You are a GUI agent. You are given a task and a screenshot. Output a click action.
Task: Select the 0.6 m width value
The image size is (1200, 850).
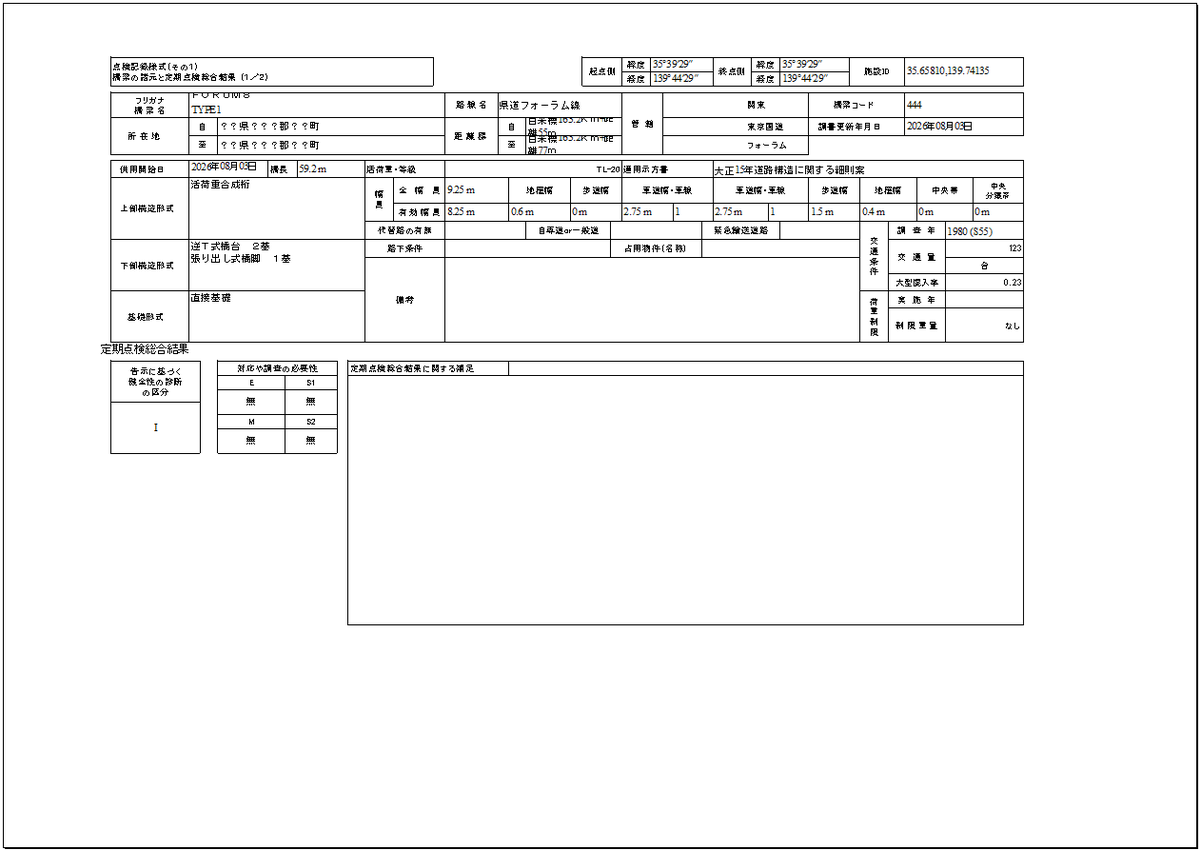[523, 212]
